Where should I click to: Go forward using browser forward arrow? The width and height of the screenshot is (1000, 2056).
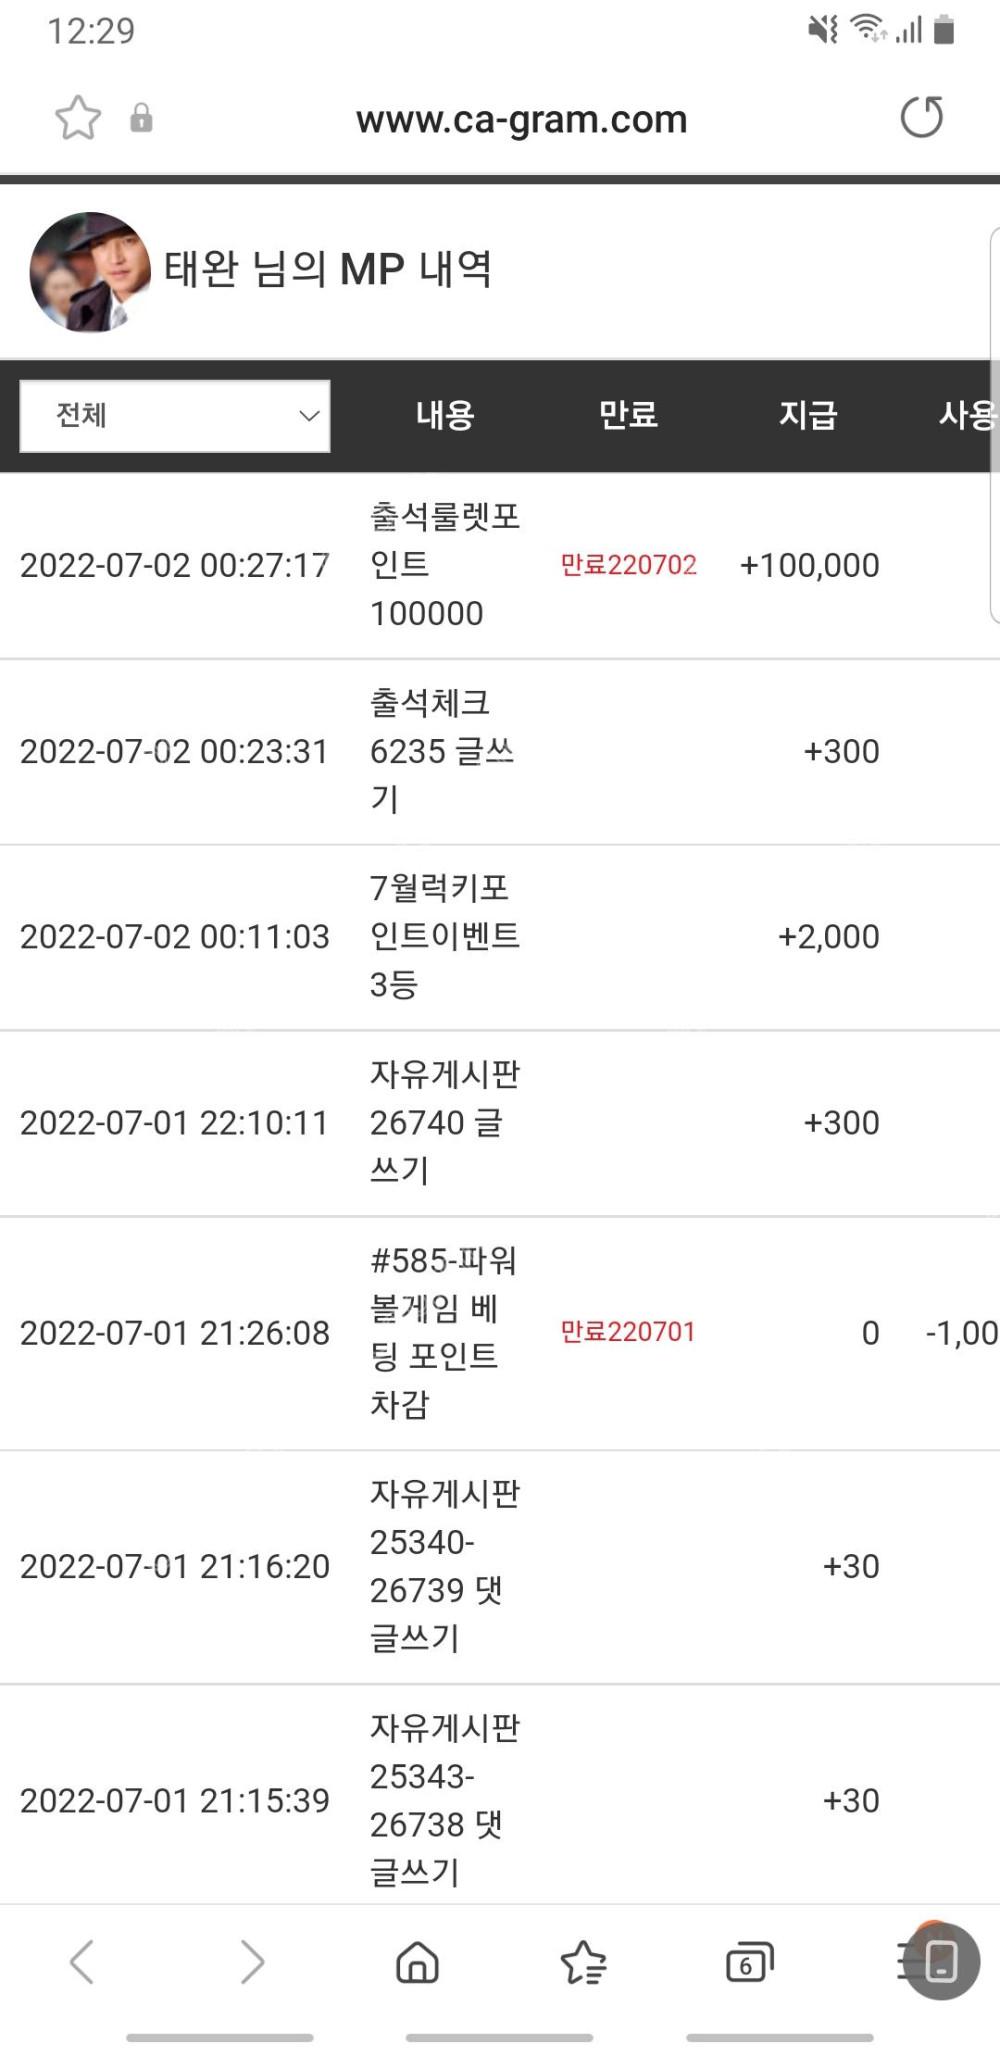(252, 1961)
